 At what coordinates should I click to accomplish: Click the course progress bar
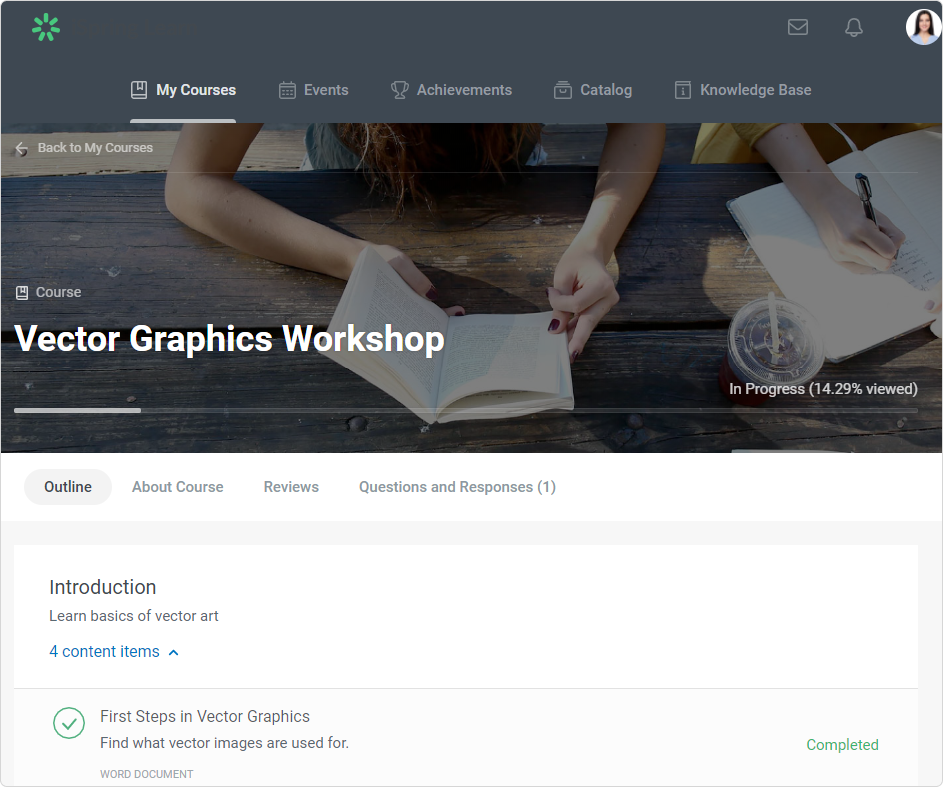(x=465, y=410)
